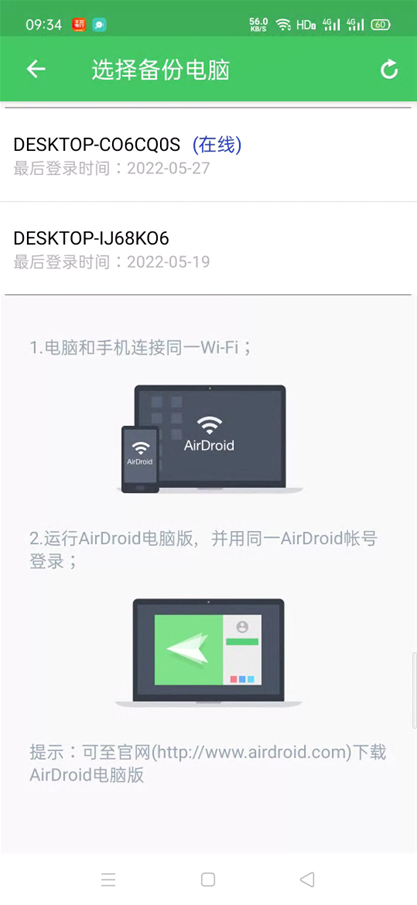Click the page scrollbar on right edge
The image size is (417, 905).
click(414, 690)
